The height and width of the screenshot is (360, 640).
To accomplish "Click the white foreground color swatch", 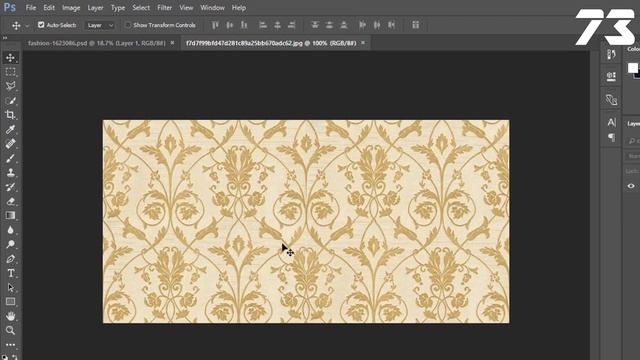I will (x=633, y=68).
